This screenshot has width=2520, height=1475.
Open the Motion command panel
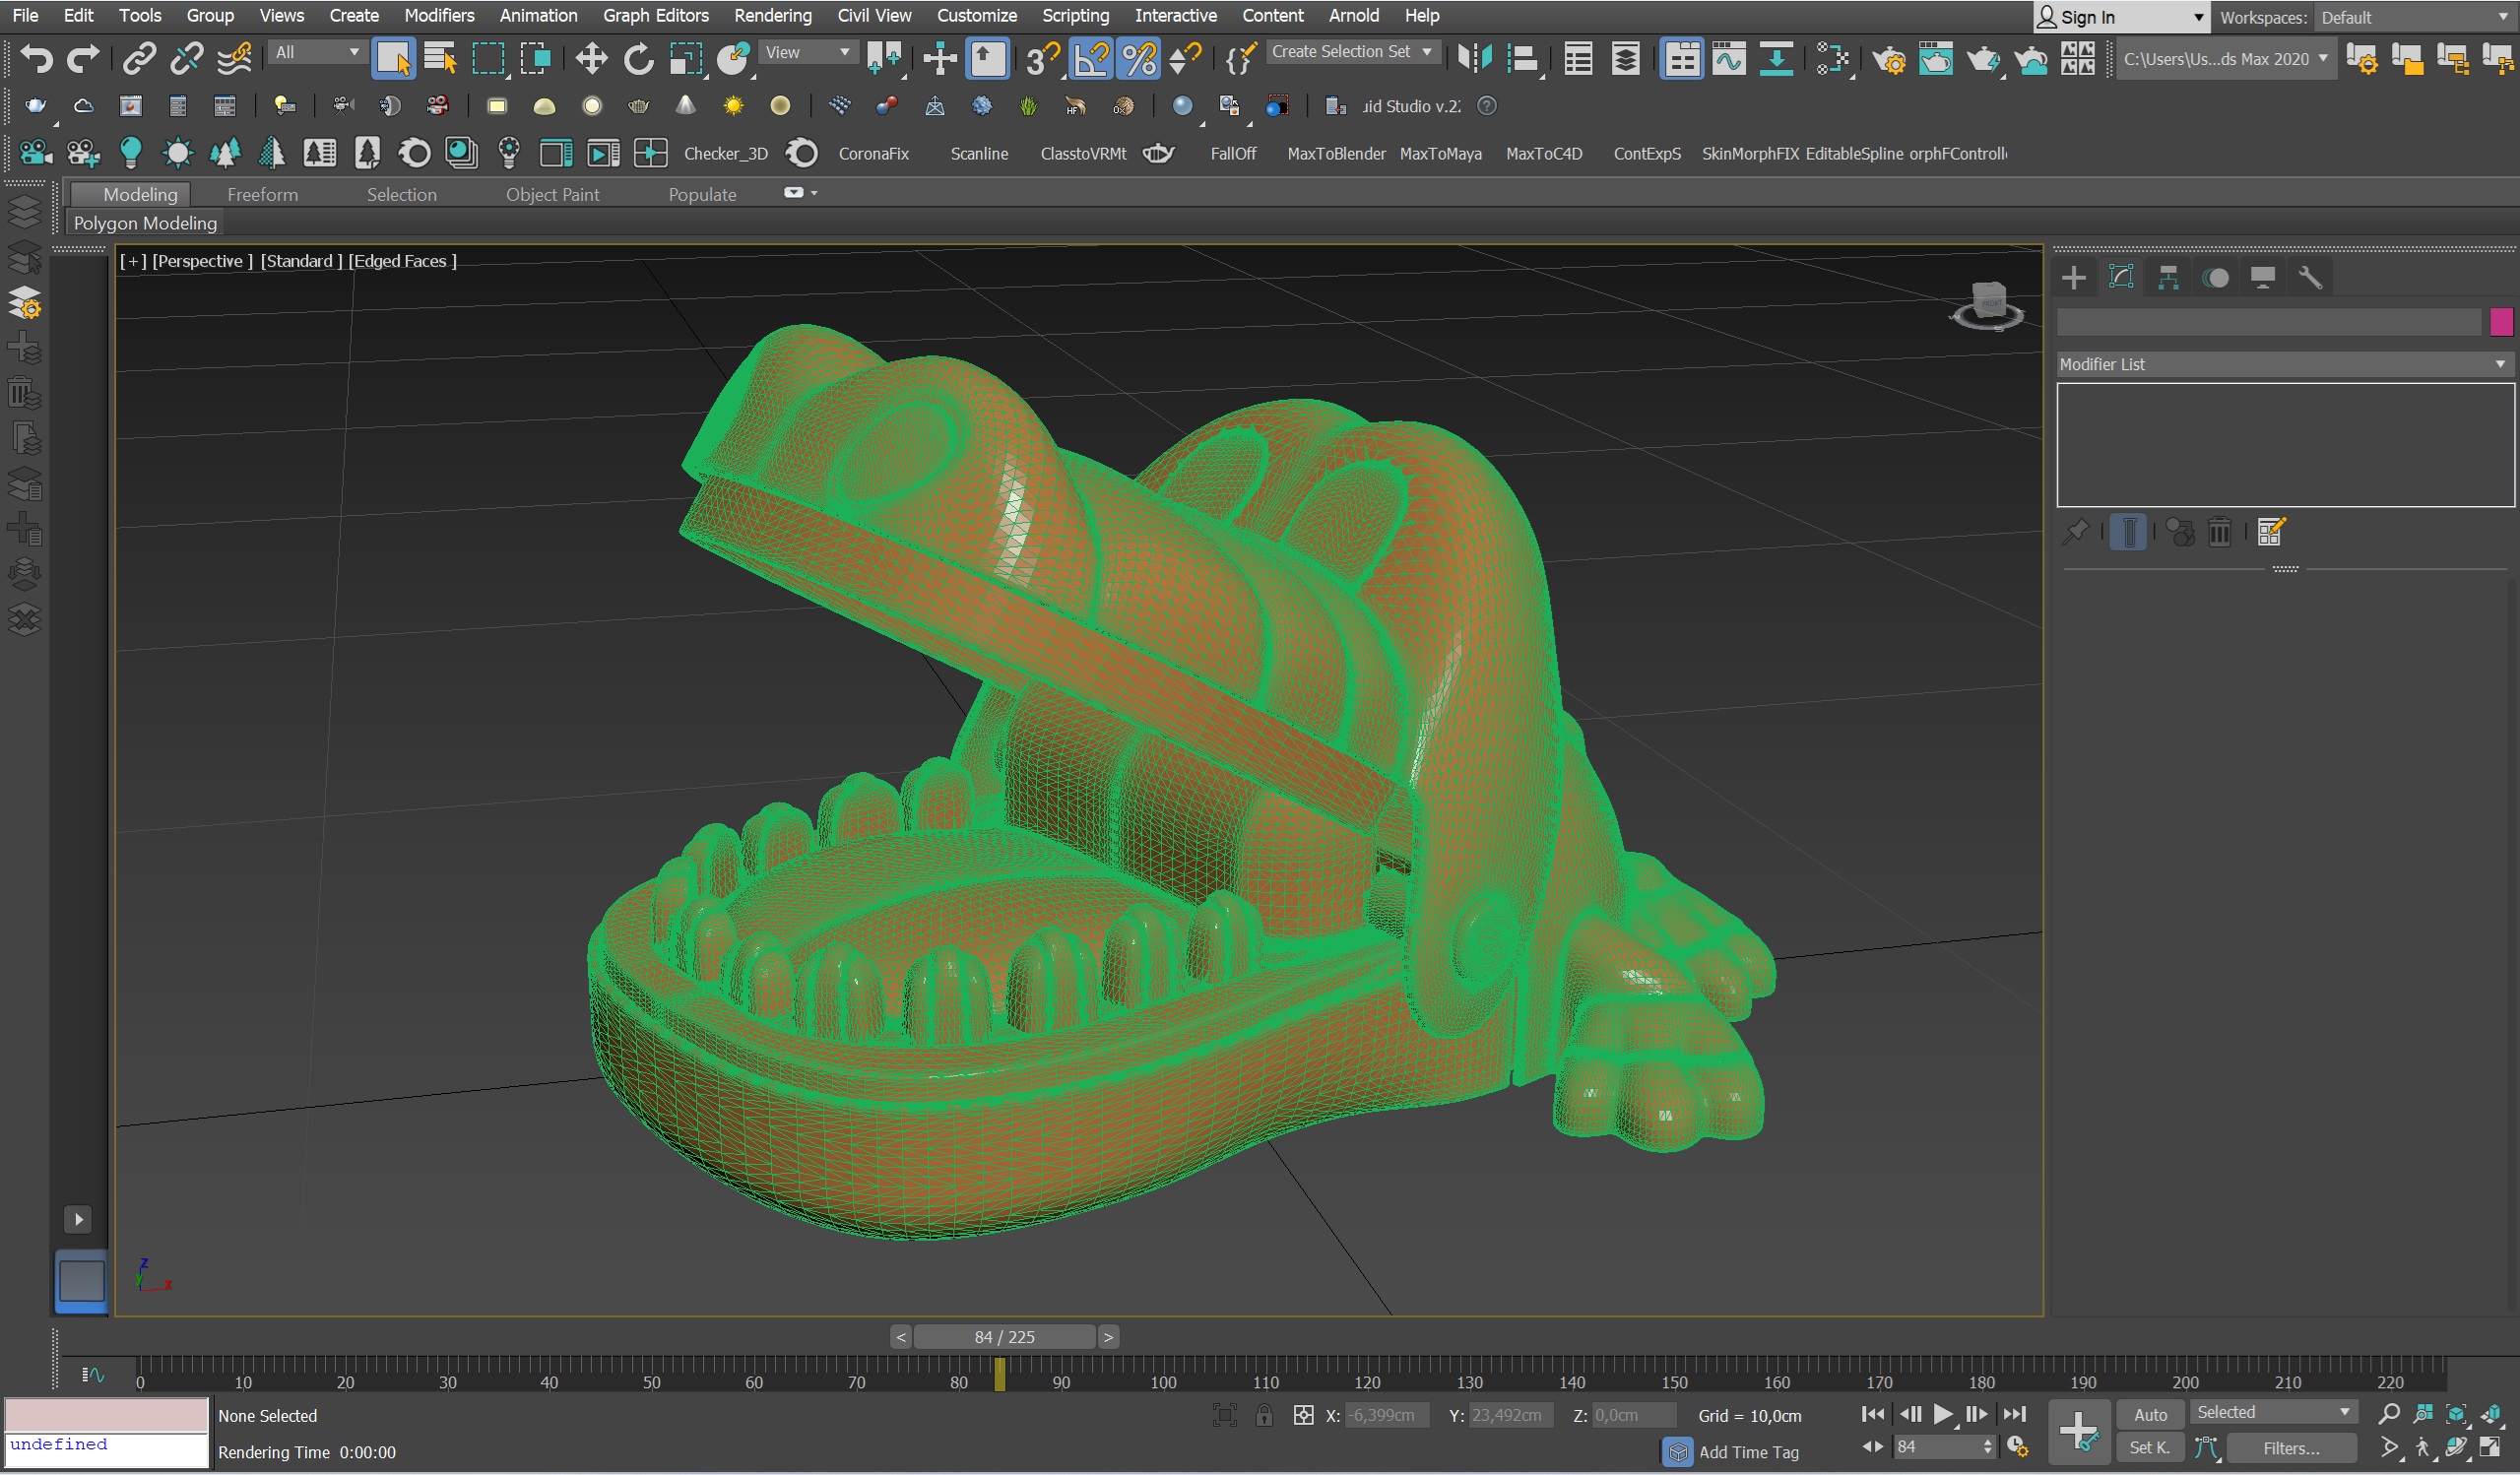click(2216, 277)
